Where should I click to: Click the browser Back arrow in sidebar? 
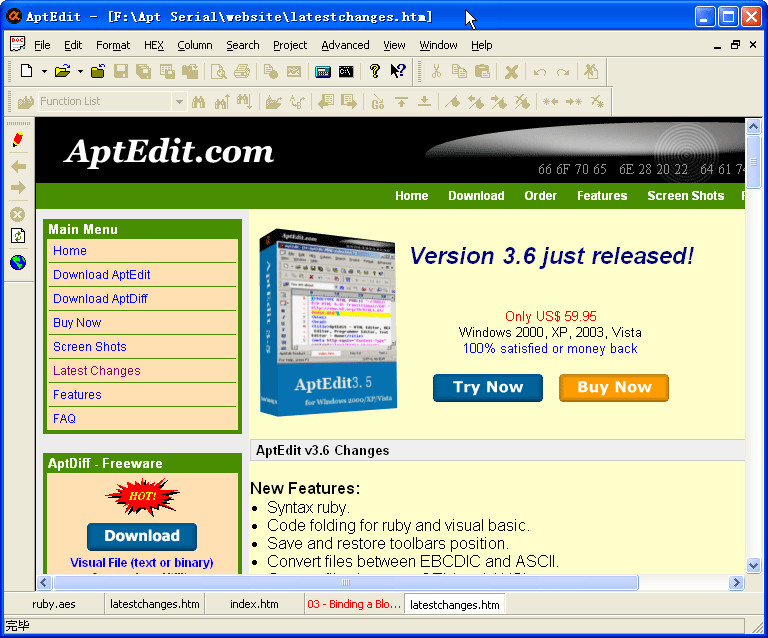[x=18, y=166]
